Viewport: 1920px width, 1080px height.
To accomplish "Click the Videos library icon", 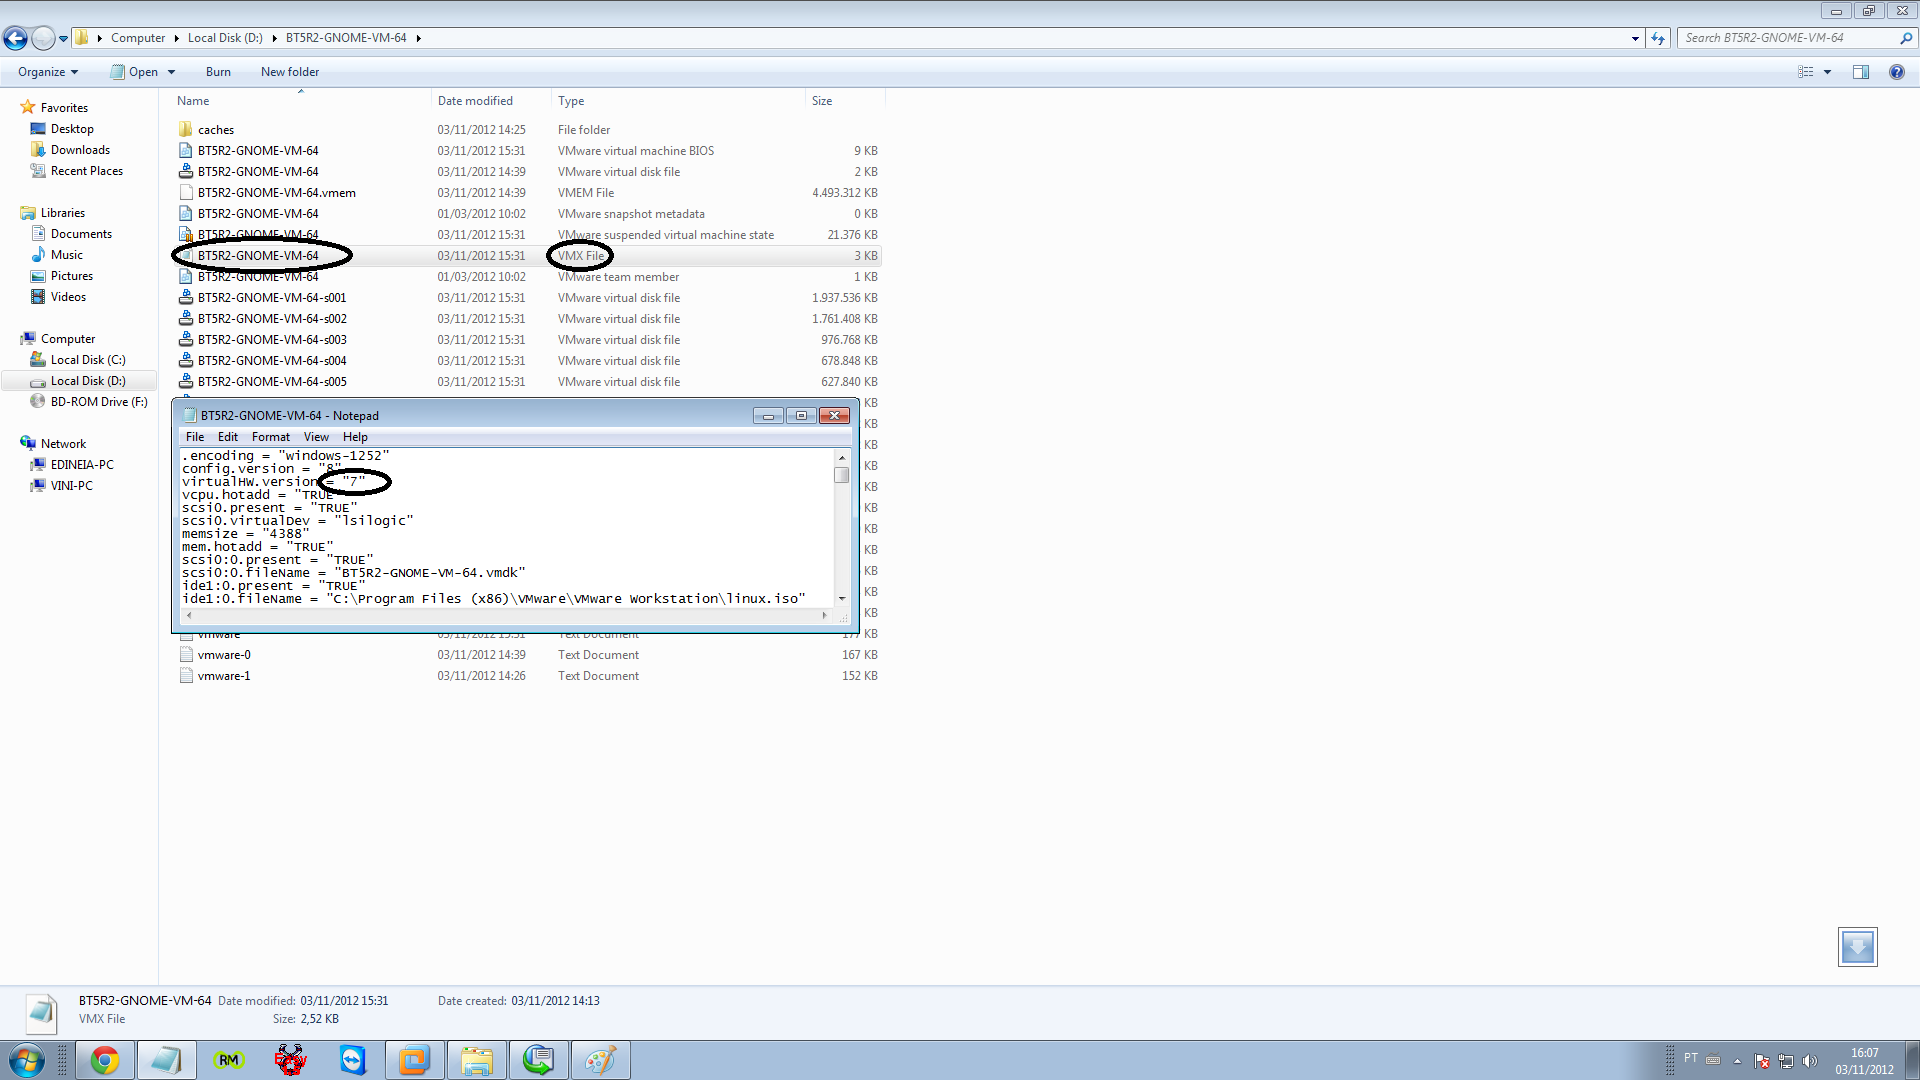I will point(38,297).
